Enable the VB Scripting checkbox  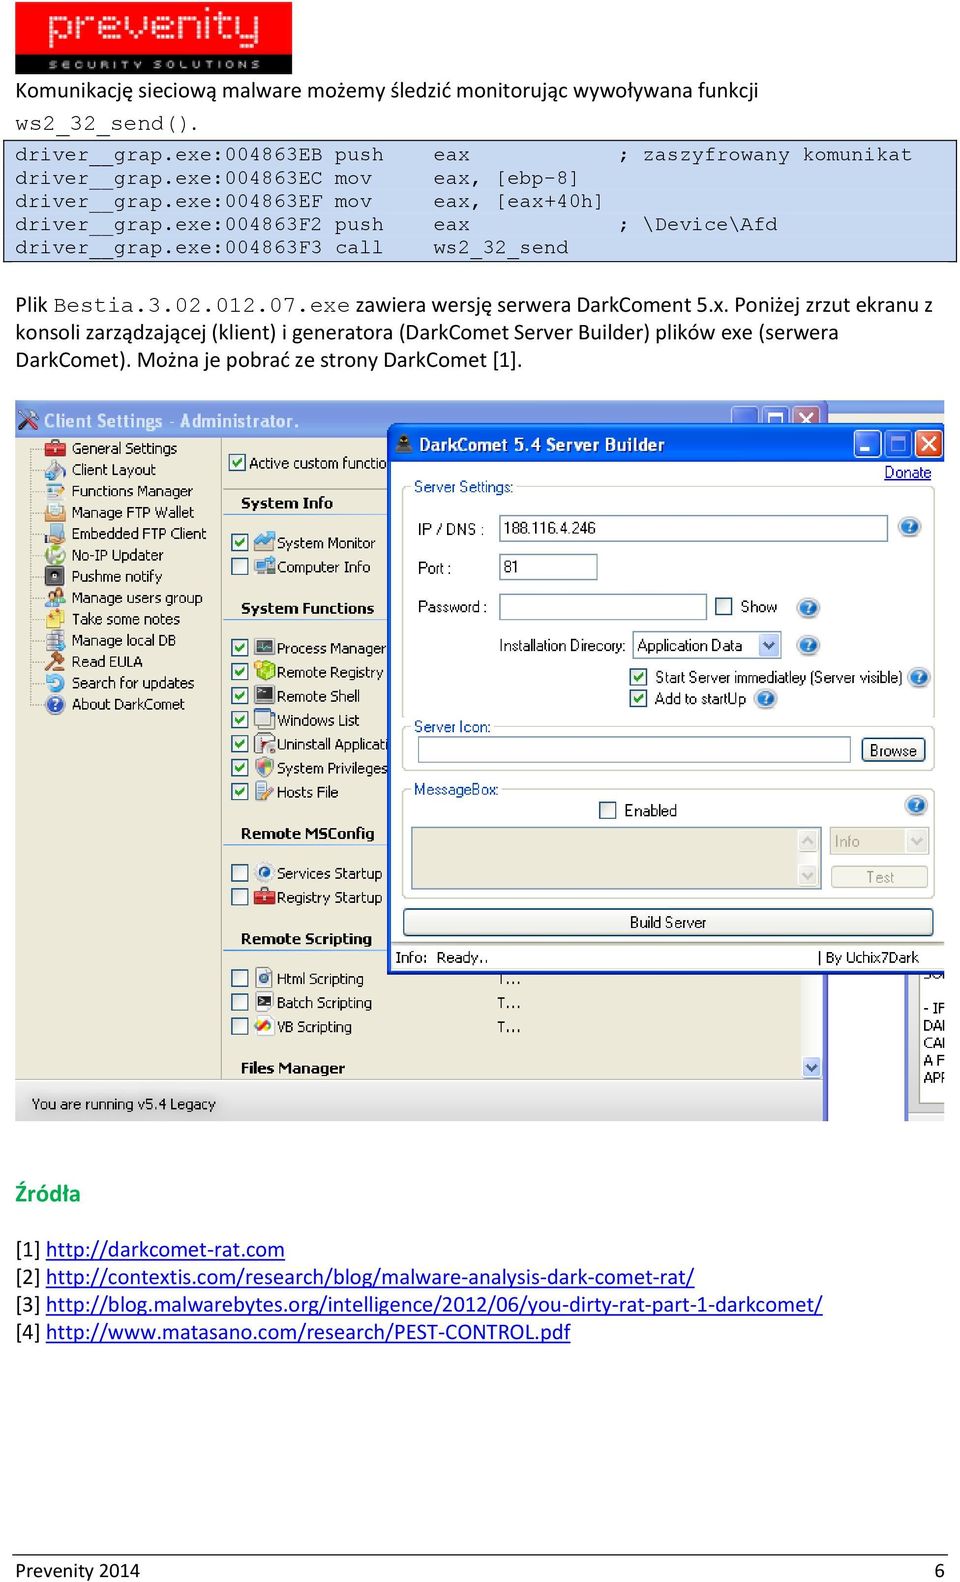[240, 1026]
